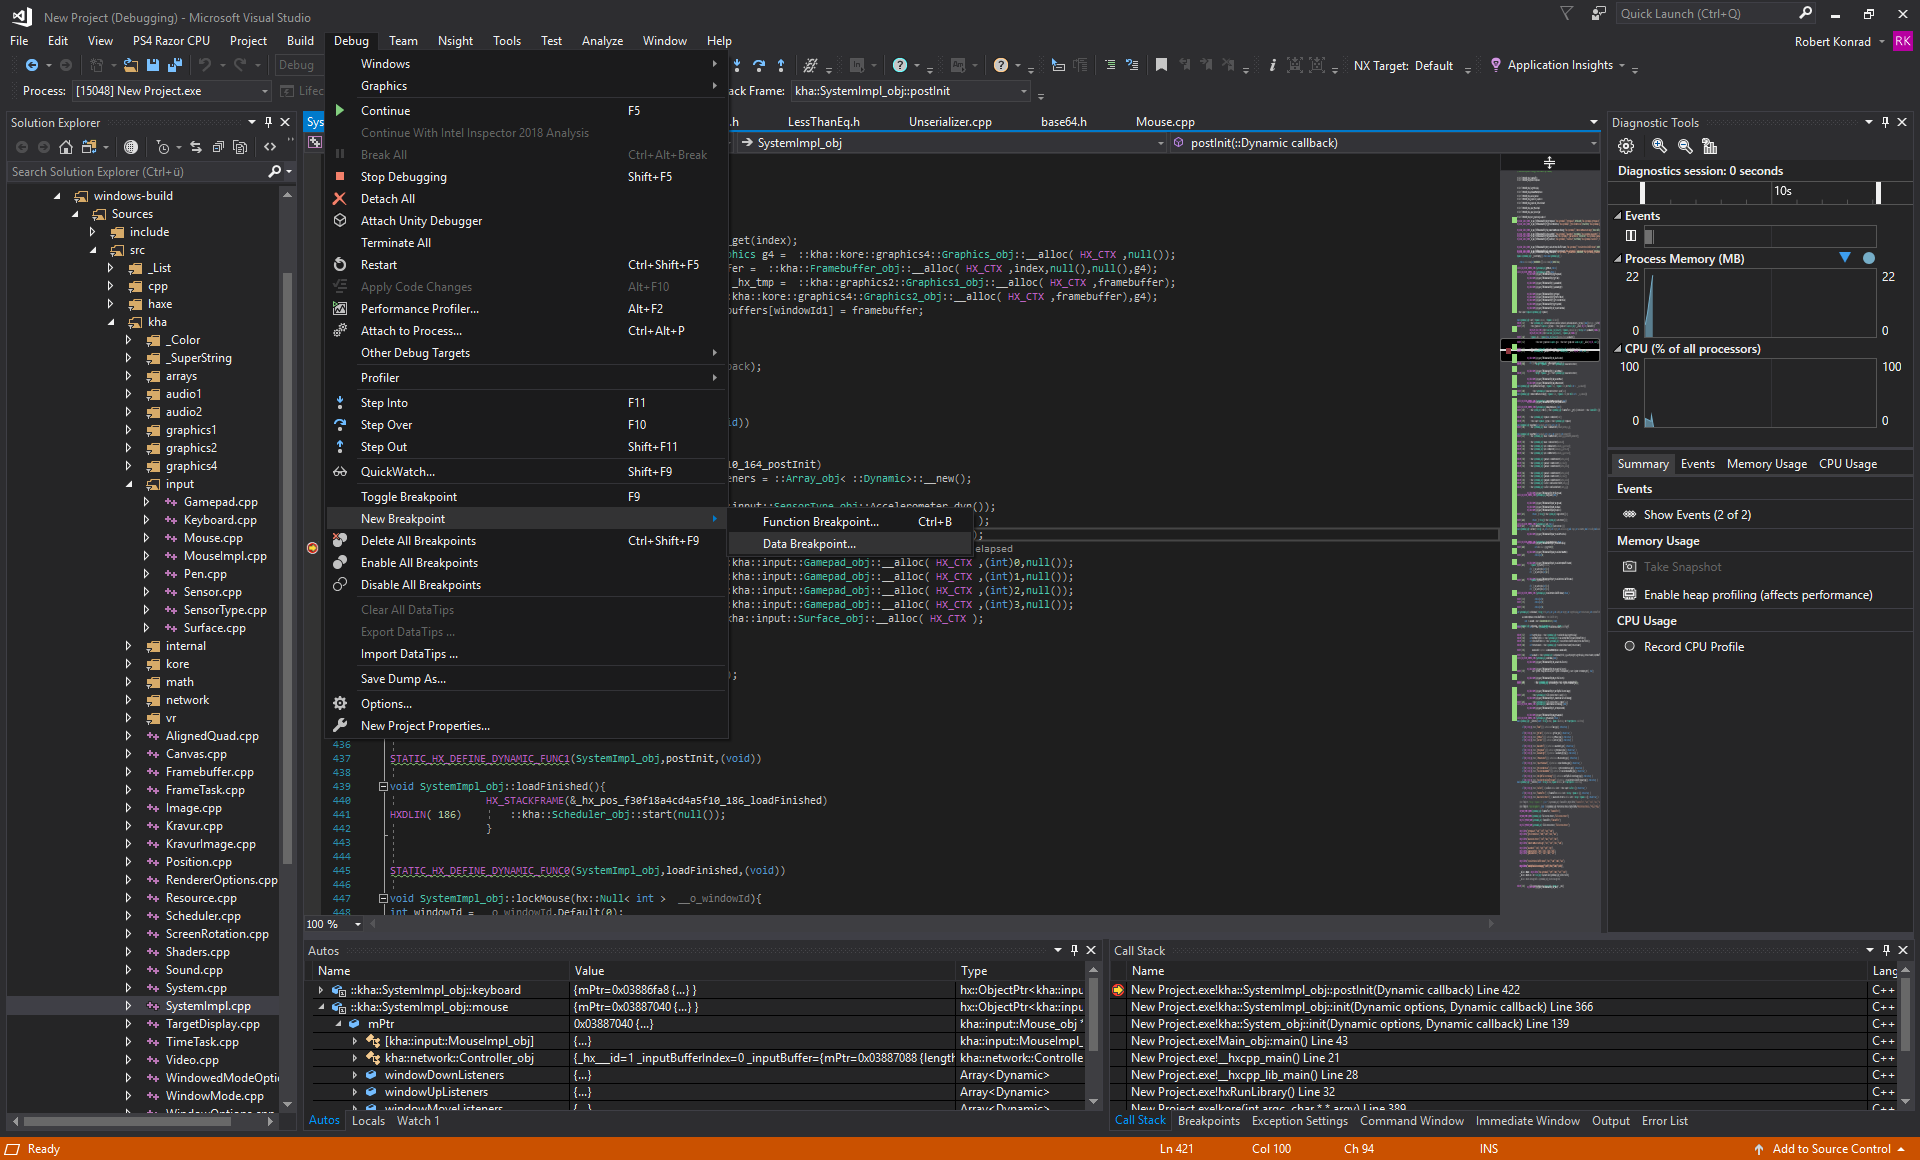Collapse the Events section in Diagnostic Tools
Screen dimensions: 1920x1160
(x=1618, y=216)
